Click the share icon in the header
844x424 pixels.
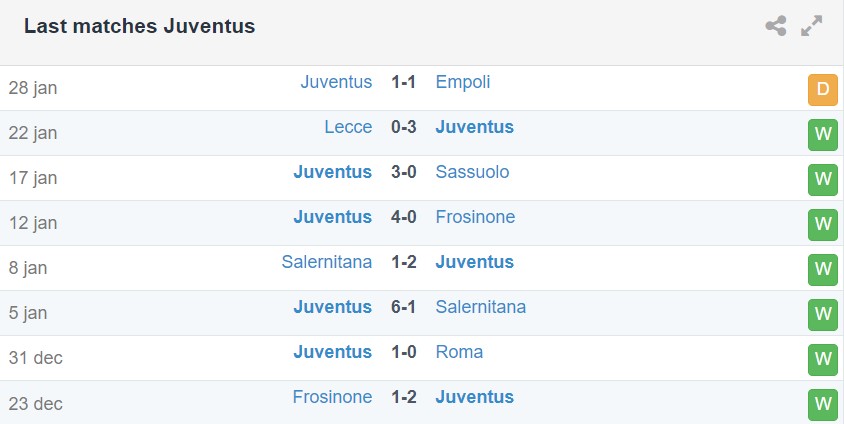point(776,26)
